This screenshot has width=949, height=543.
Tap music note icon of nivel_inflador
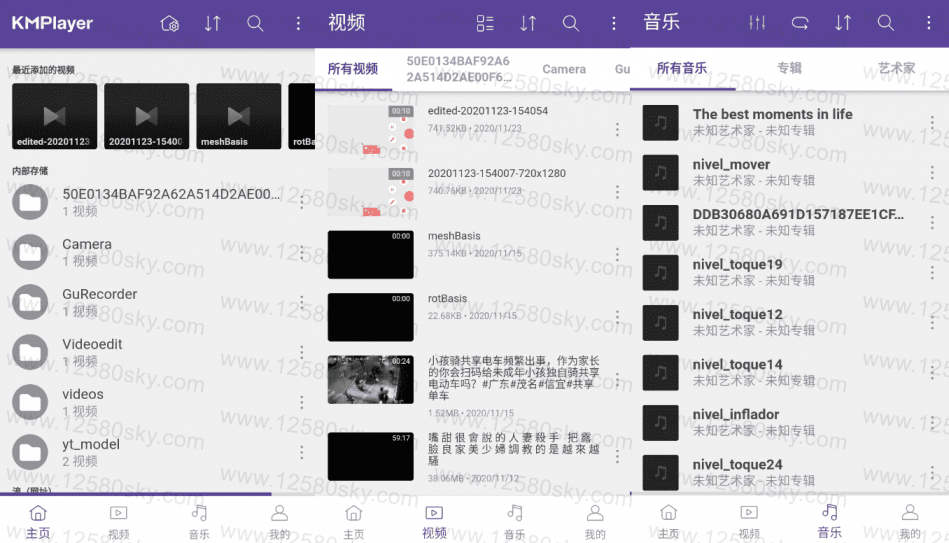(x=660, y=423)
